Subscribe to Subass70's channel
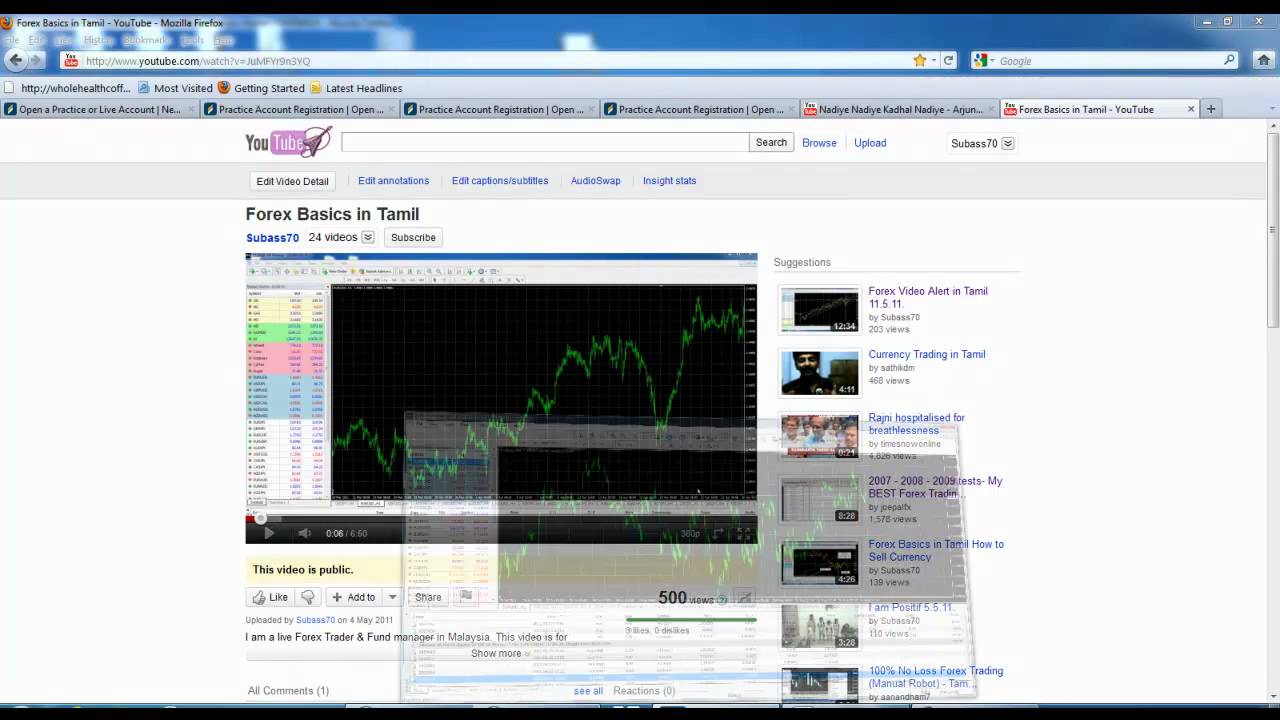This screenshot has width=1280, height=720. point(413,237)
